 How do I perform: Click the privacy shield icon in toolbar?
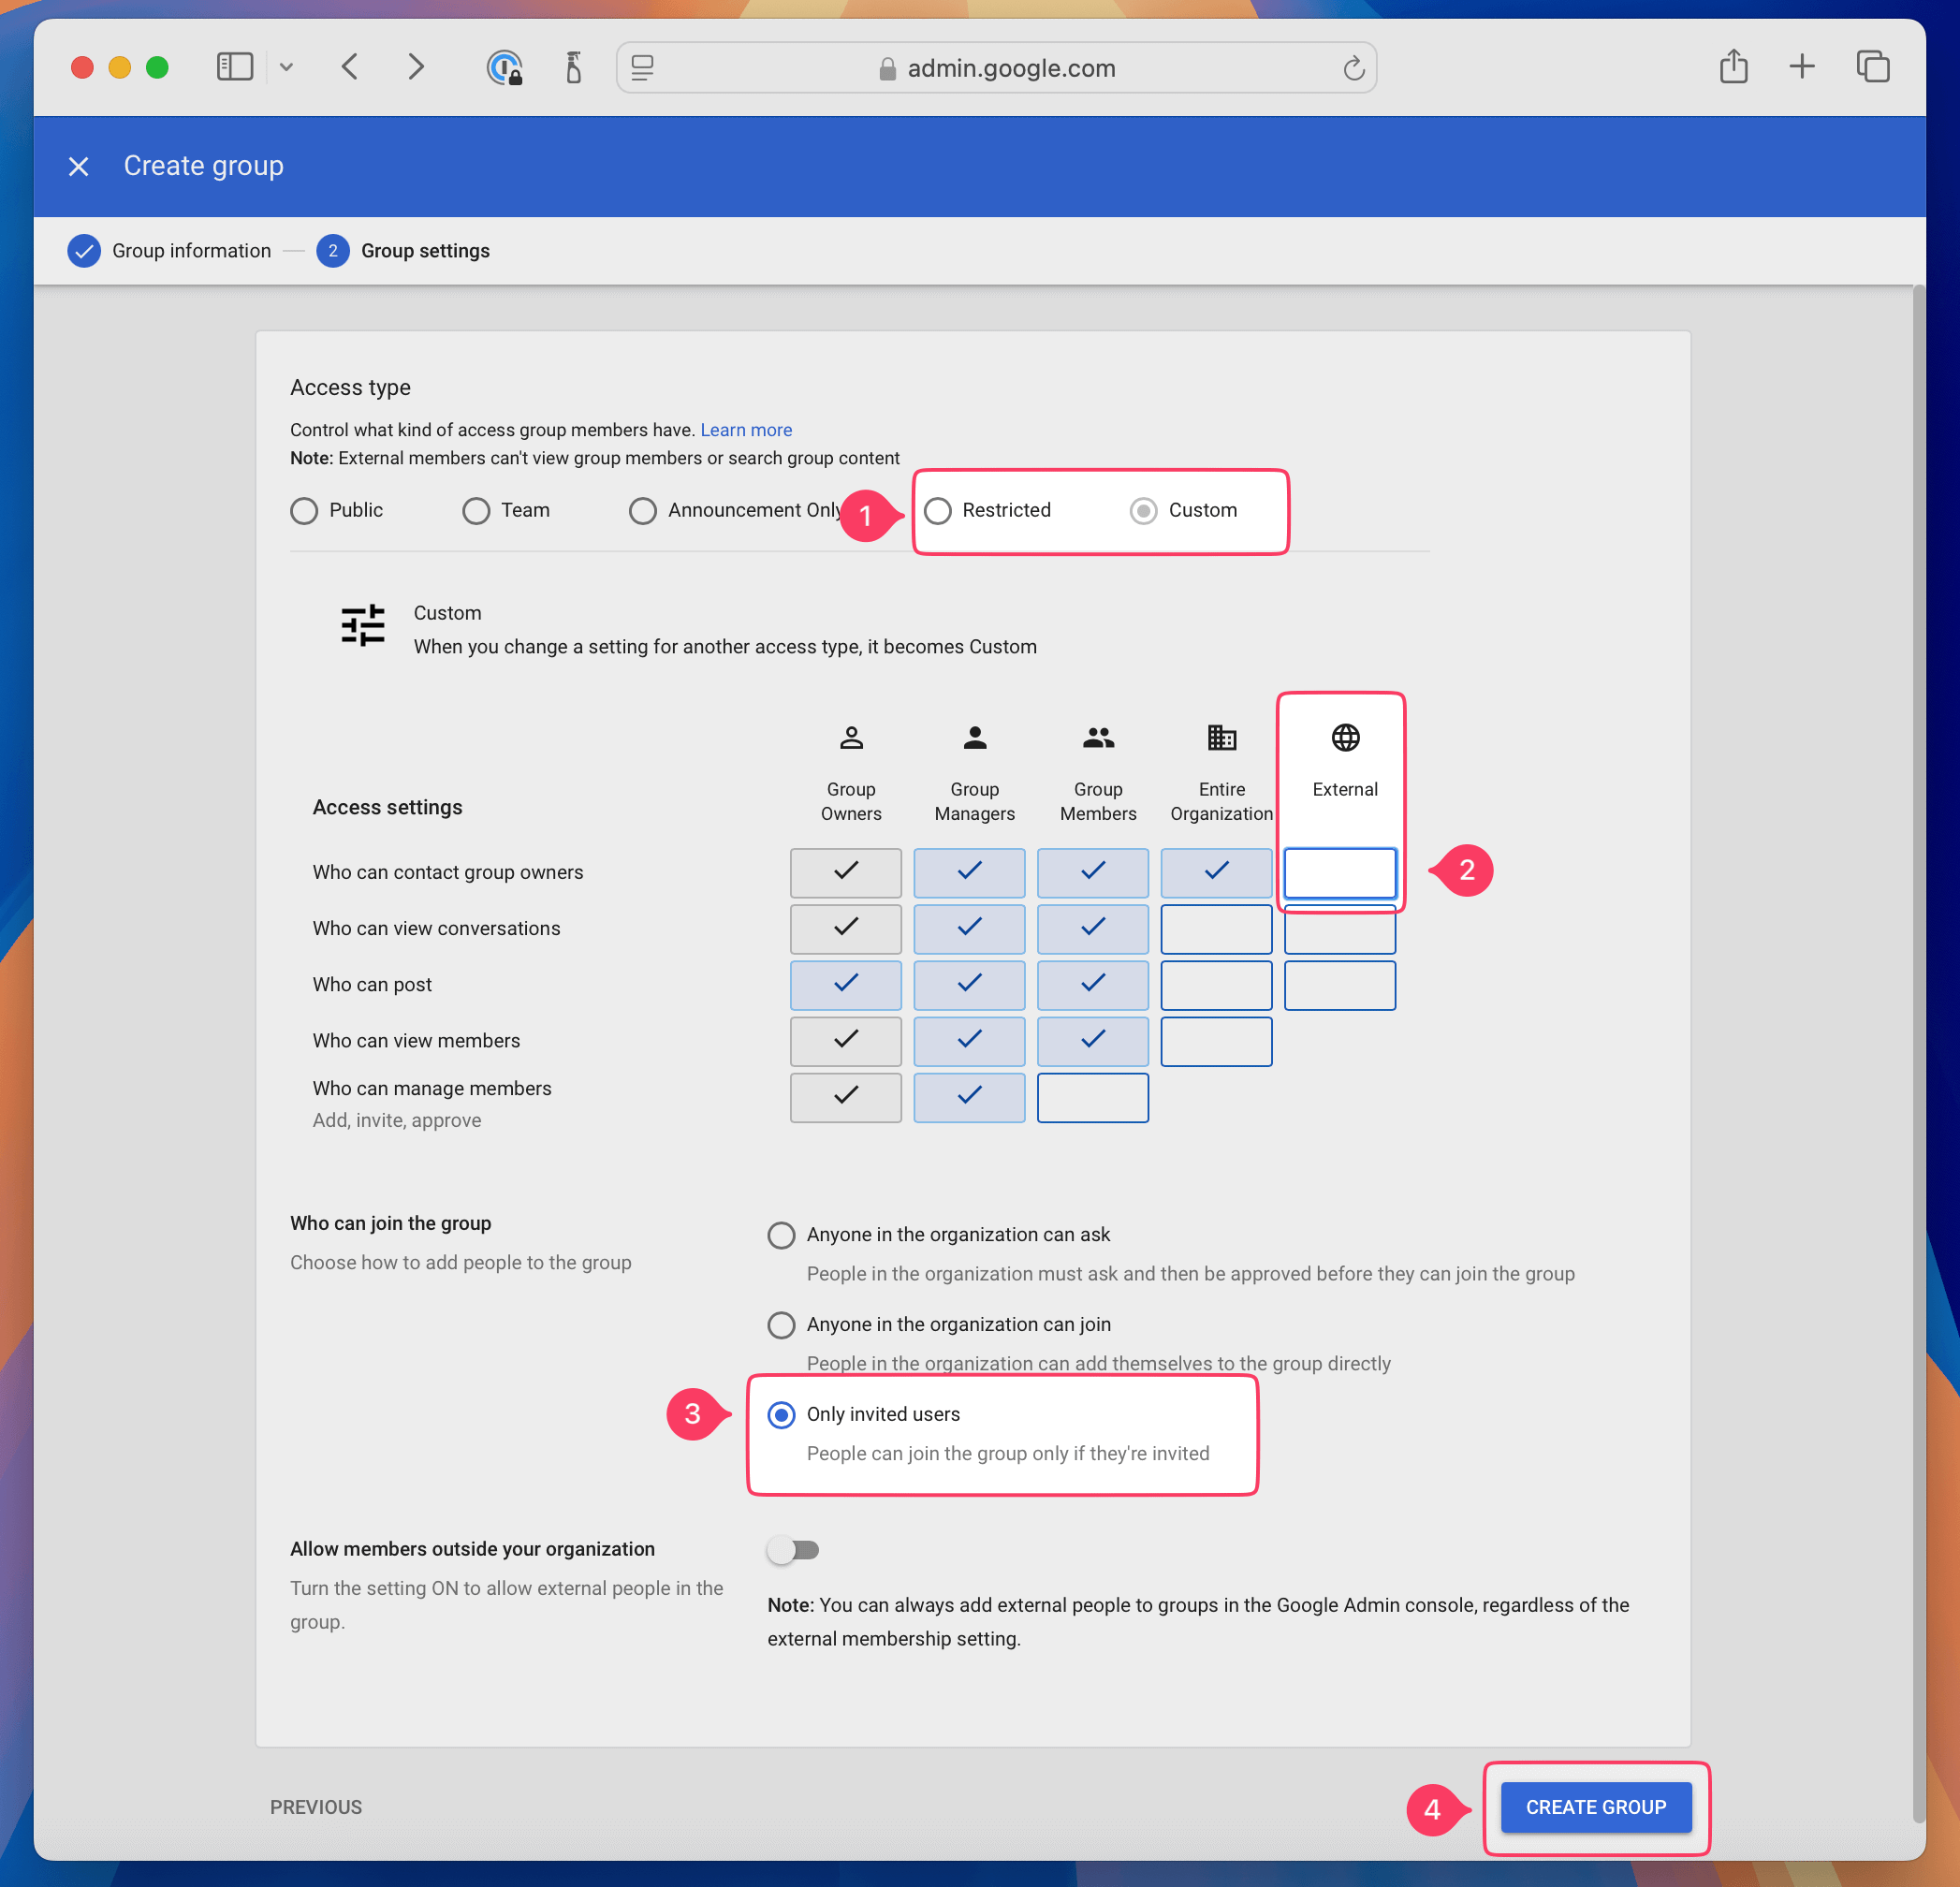504,68
